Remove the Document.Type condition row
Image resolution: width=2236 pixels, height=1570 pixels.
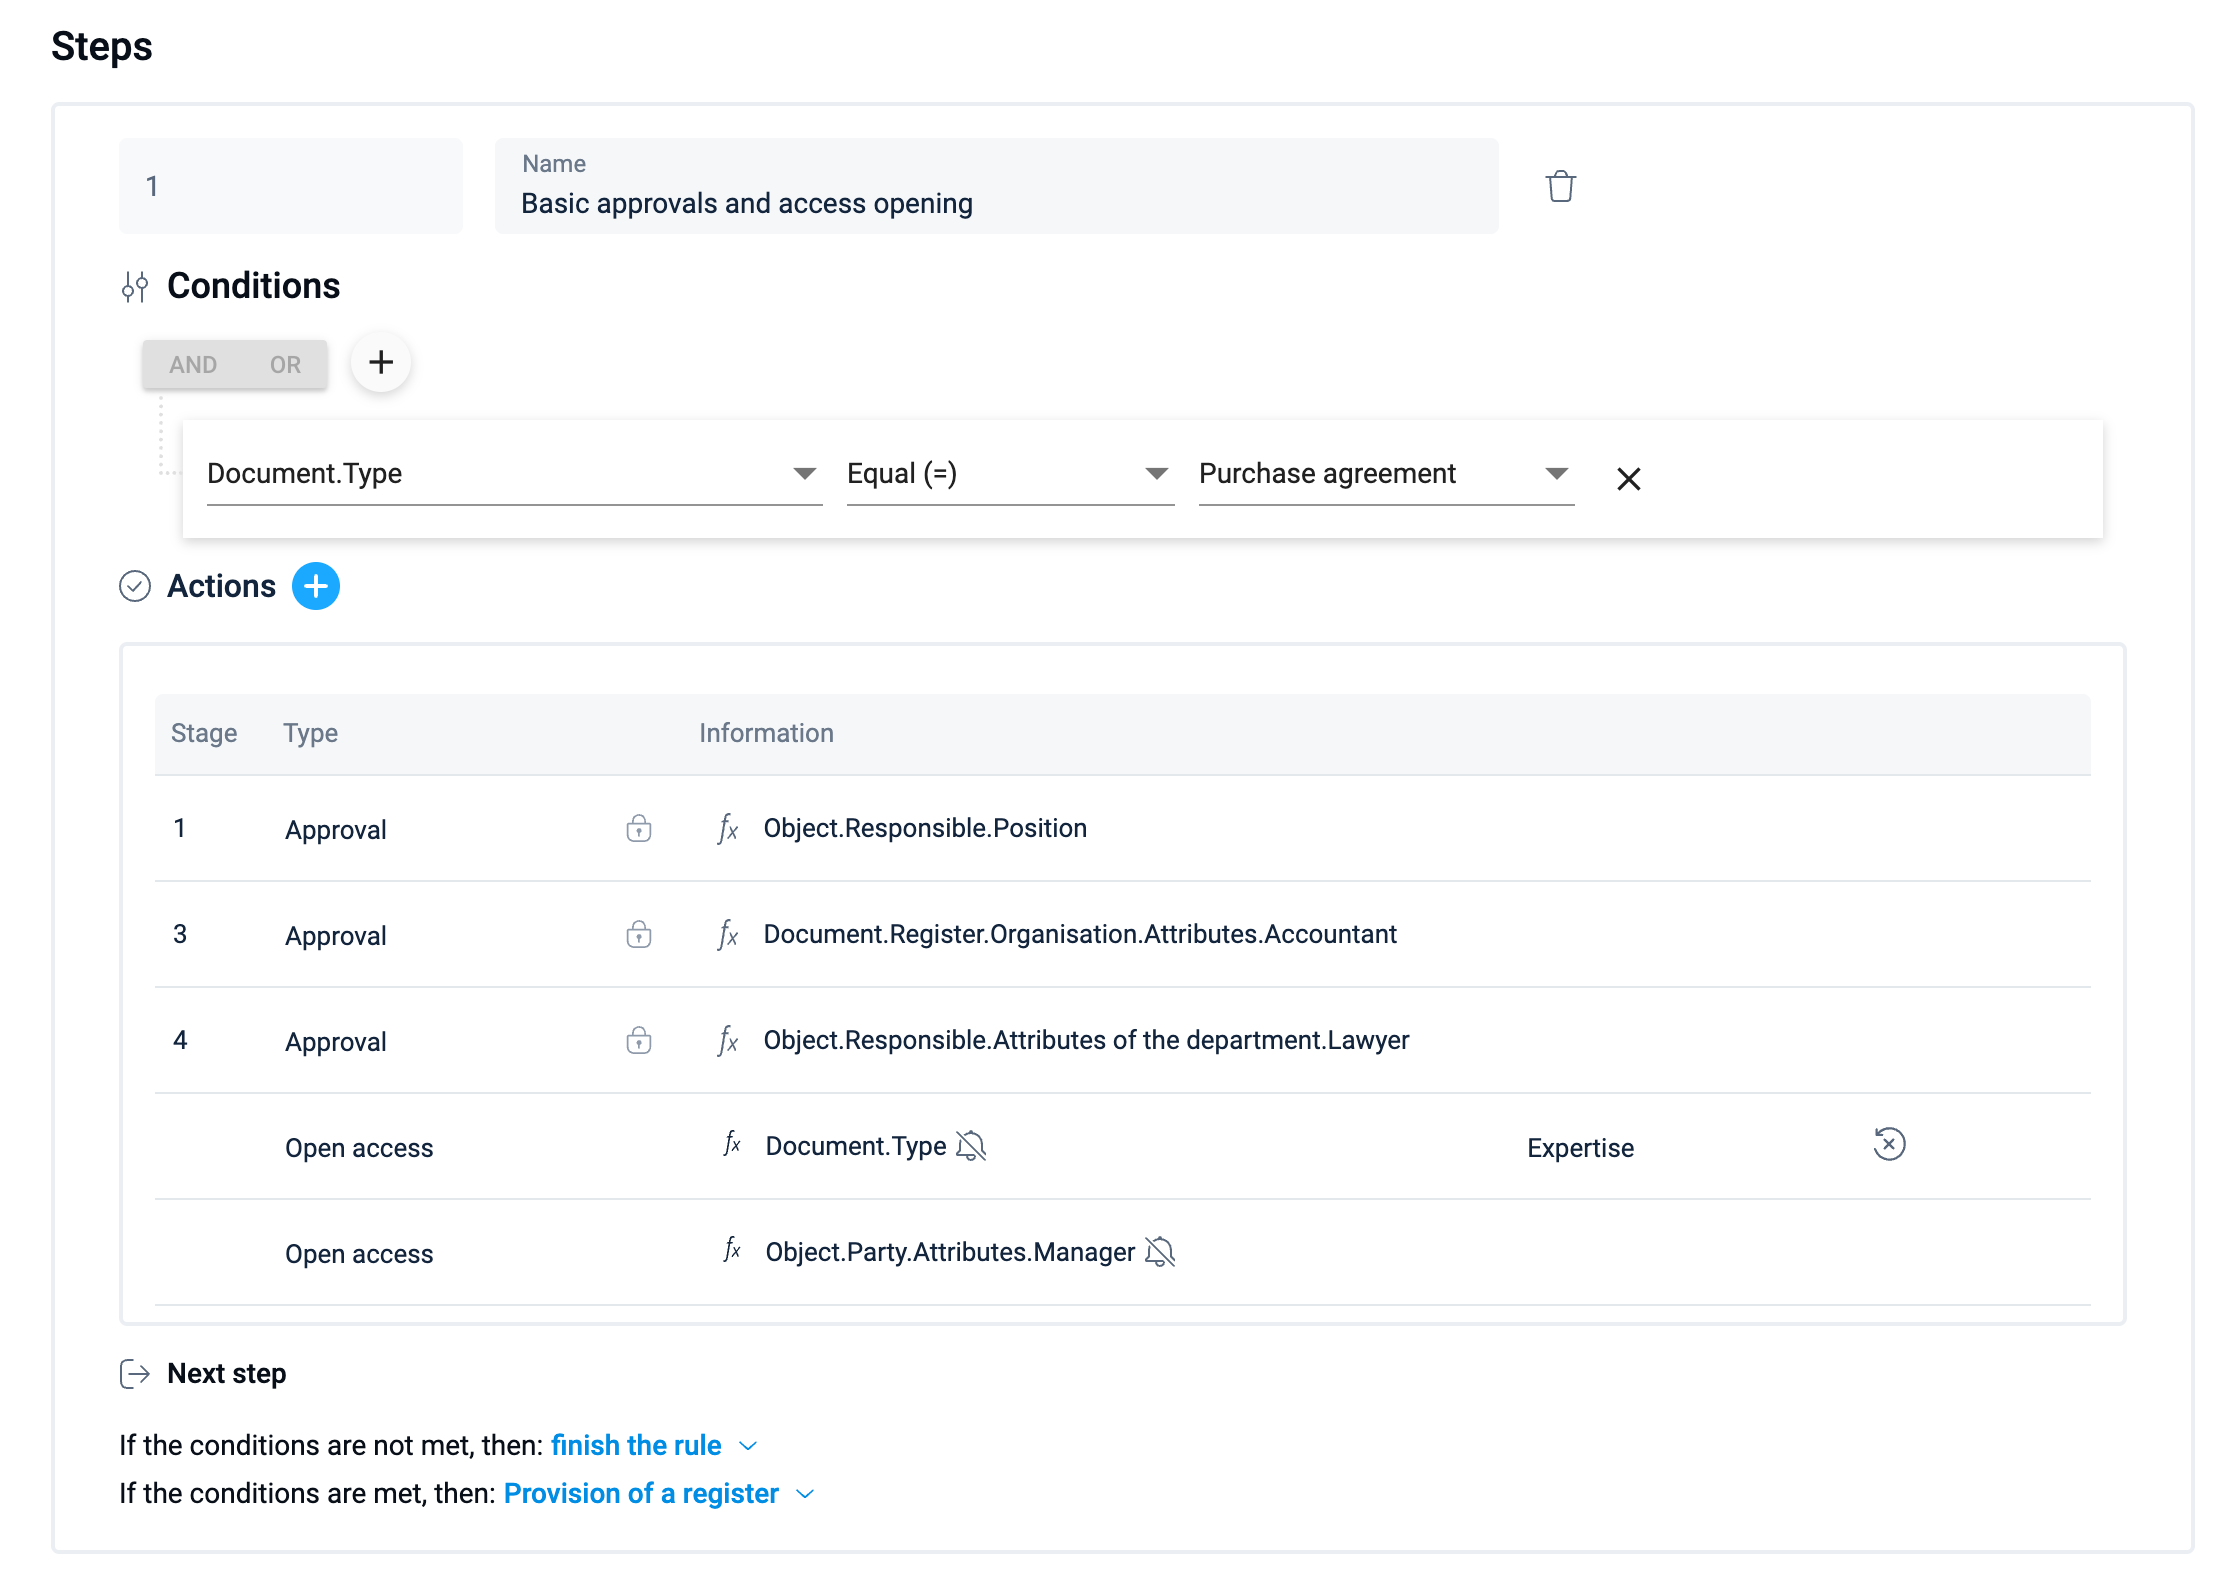[1628, 479]
